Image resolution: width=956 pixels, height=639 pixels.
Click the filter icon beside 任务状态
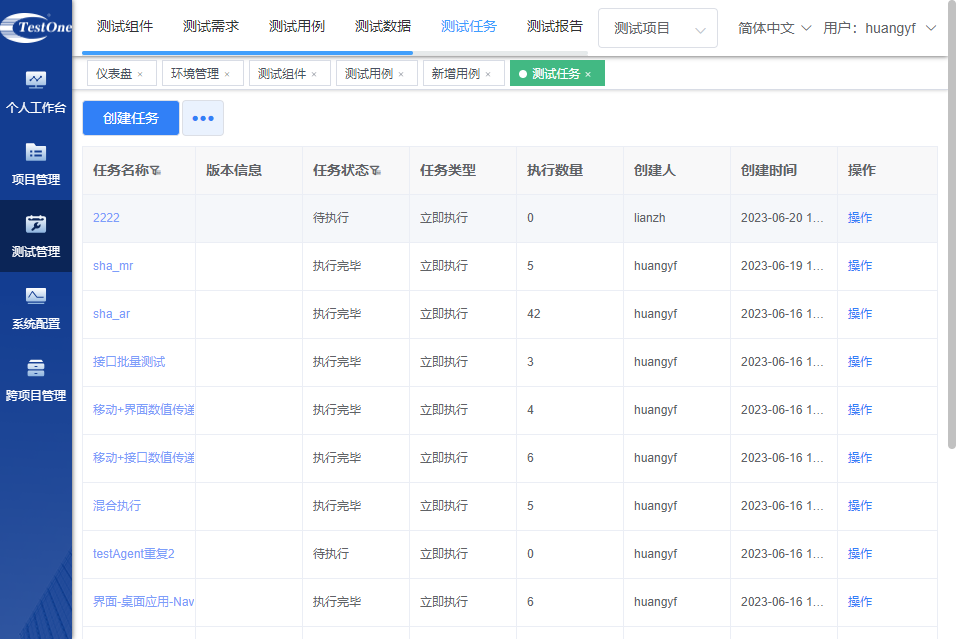point(375,171)
